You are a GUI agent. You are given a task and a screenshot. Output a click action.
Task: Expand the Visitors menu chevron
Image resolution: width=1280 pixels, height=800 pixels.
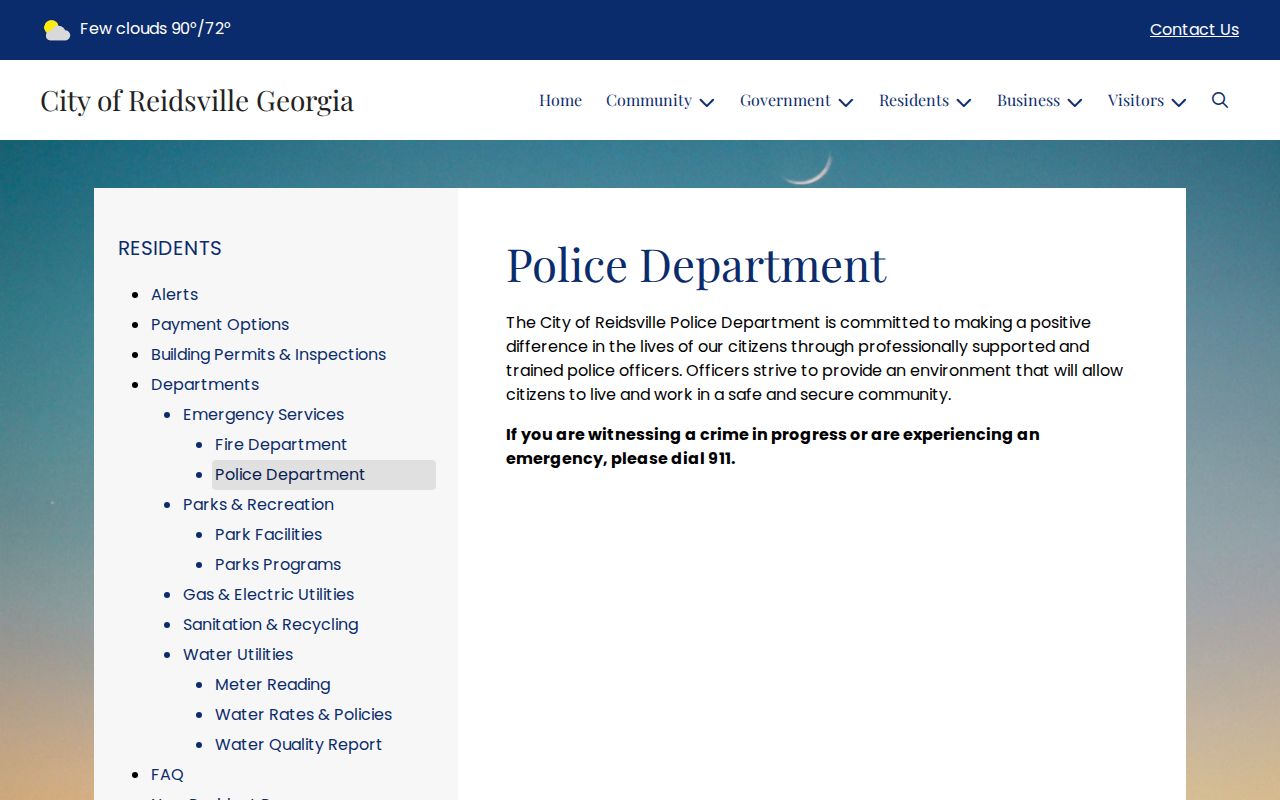1179,102
